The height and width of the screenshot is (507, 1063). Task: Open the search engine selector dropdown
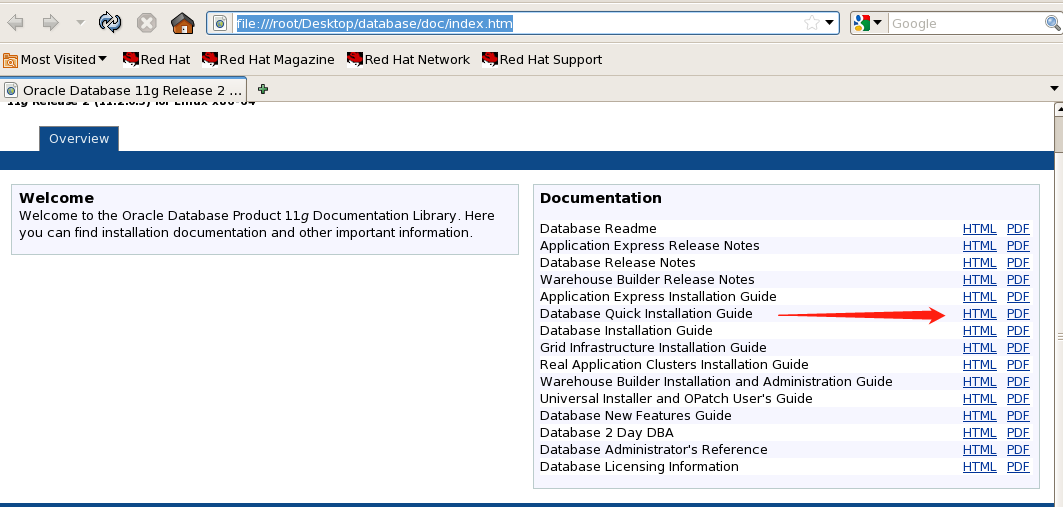click(x=868, y=23)
